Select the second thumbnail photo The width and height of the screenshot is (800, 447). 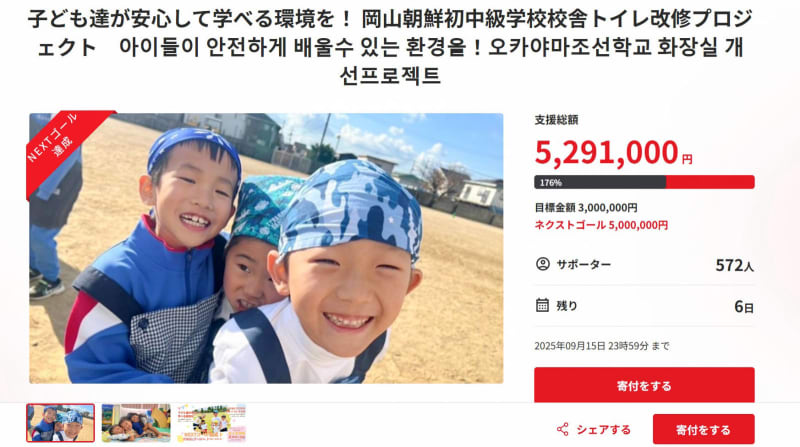(136, 423)
